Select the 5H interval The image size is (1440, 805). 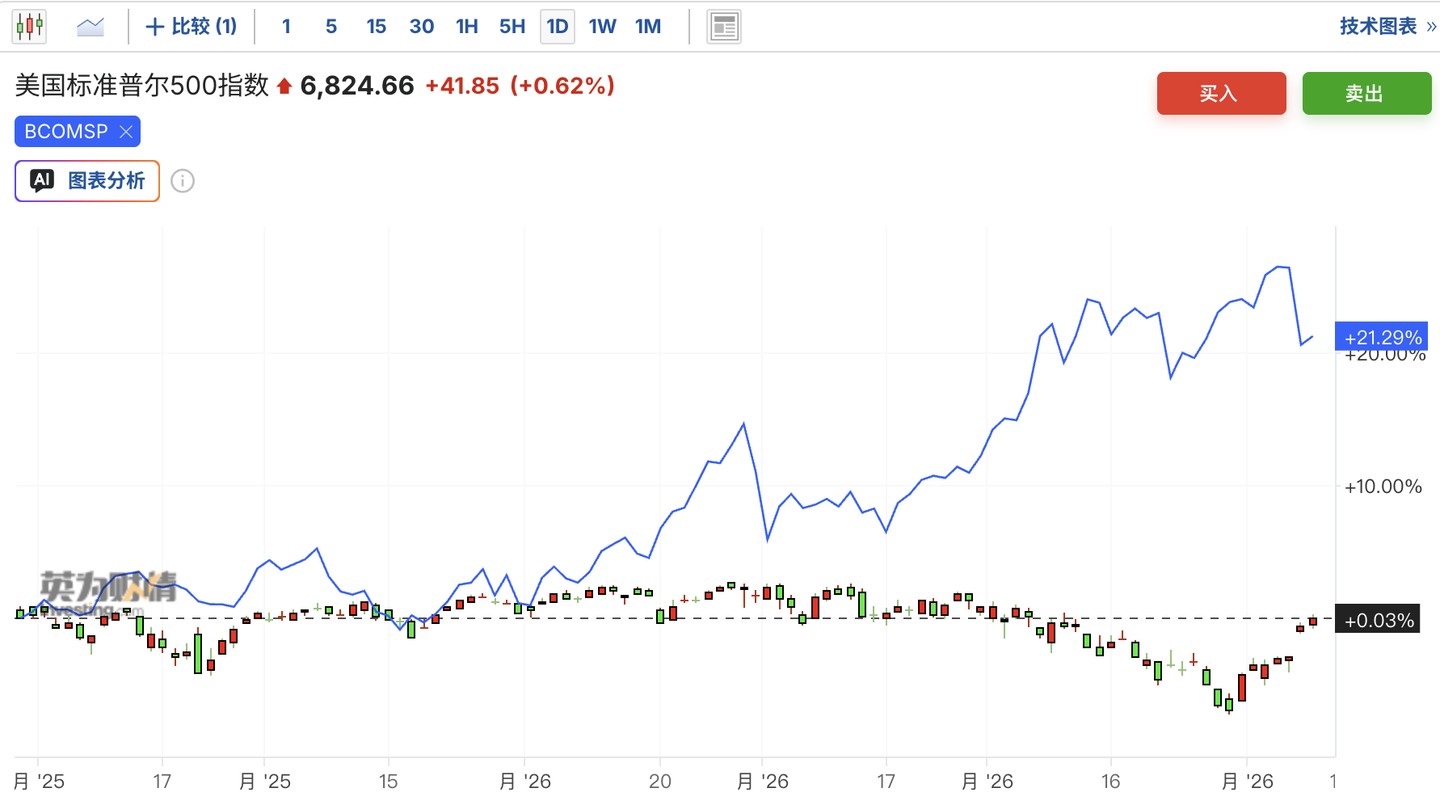tap(512, 26)
